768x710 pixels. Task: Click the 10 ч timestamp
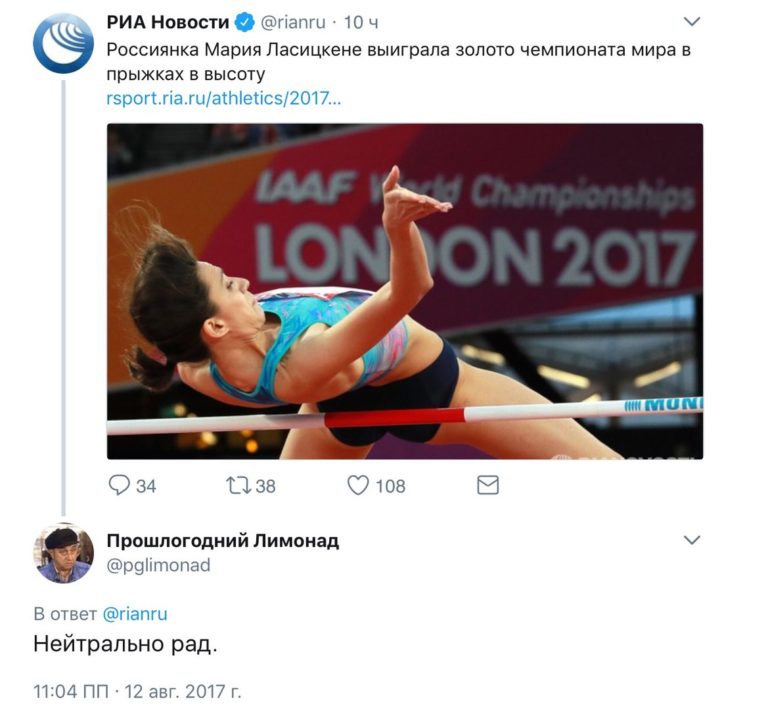click(x=361, y=23)
